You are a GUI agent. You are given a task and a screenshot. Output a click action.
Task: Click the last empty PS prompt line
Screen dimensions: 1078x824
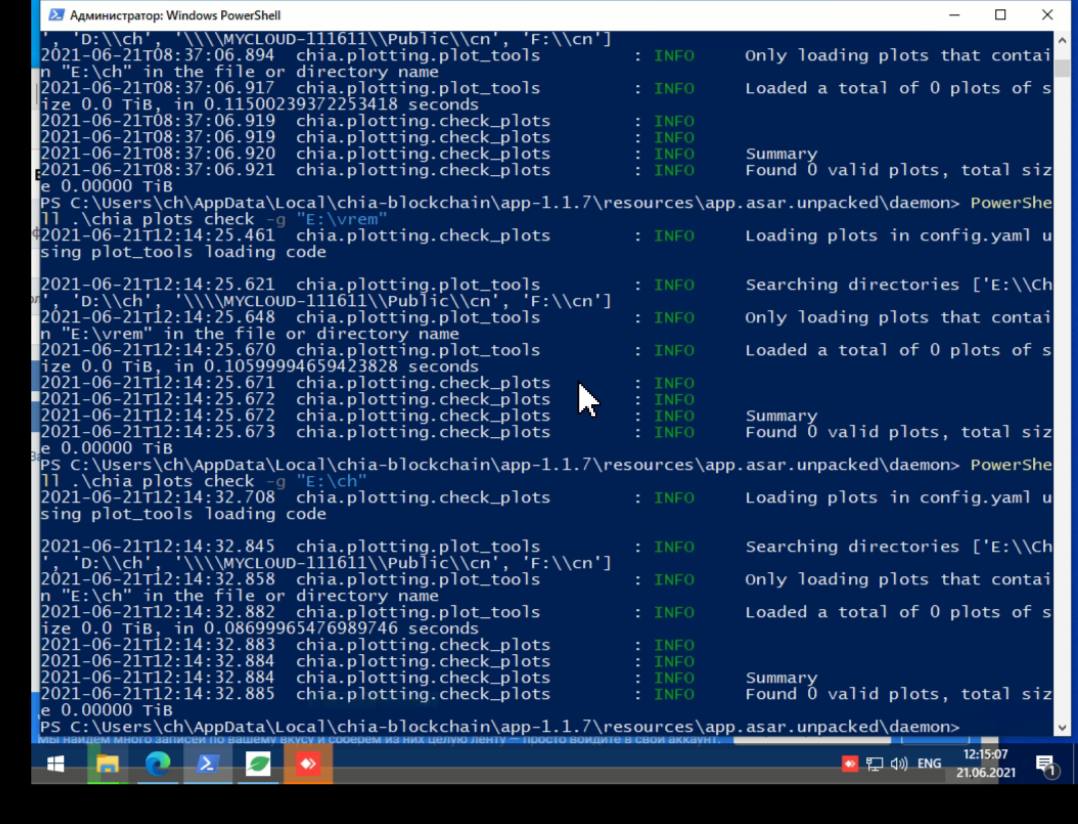tap(499, 727)
